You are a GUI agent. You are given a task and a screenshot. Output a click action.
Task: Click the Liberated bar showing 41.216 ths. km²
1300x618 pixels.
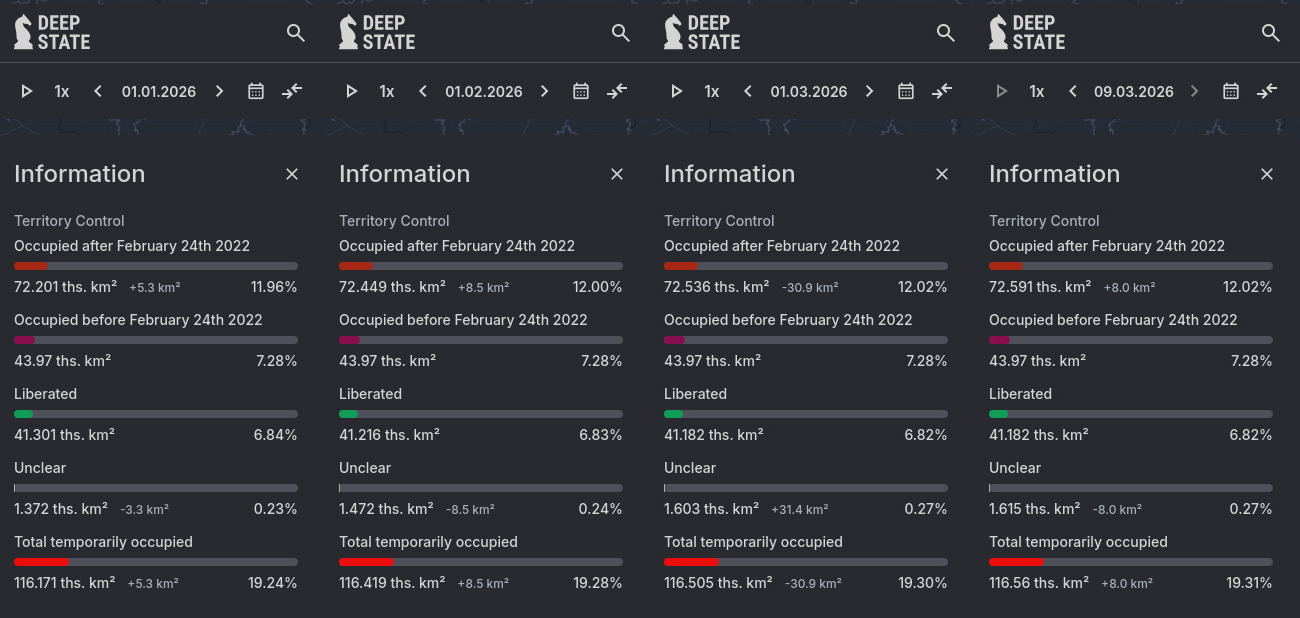[481, 414]
